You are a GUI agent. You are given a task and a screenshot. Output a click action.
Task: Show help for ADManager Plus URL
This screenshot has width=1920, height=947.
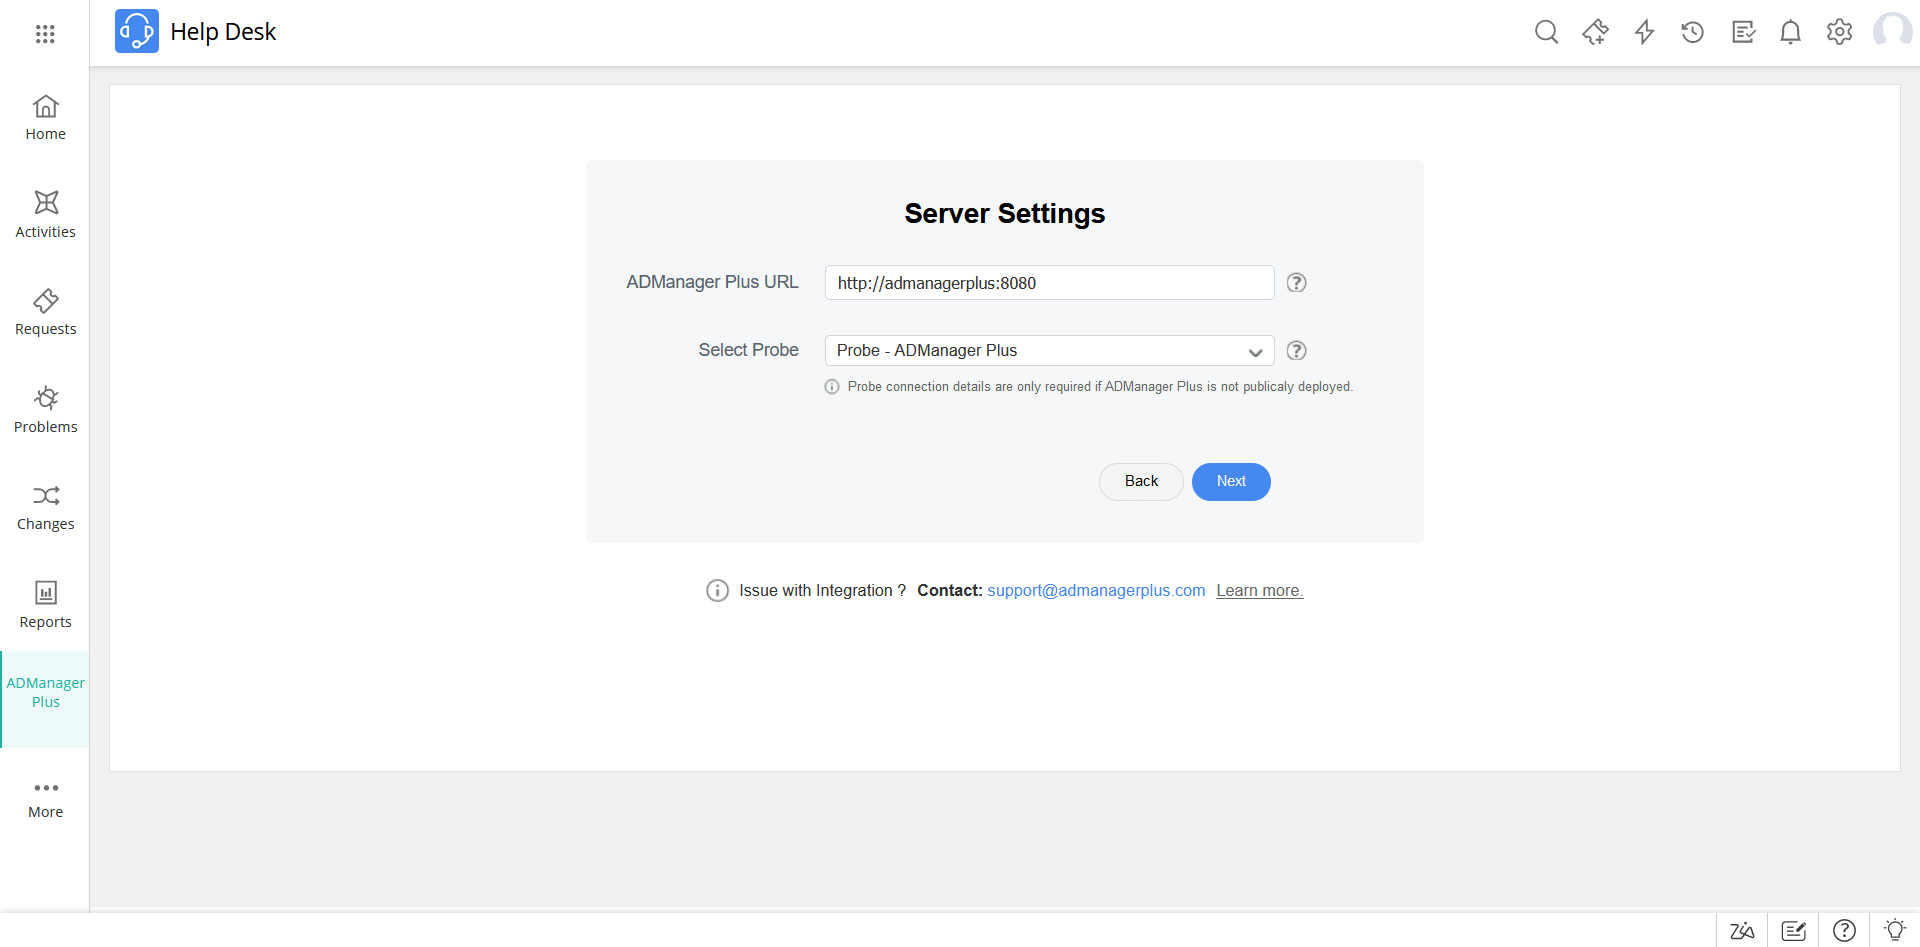pyautogui.click(x=1296, y=283)
